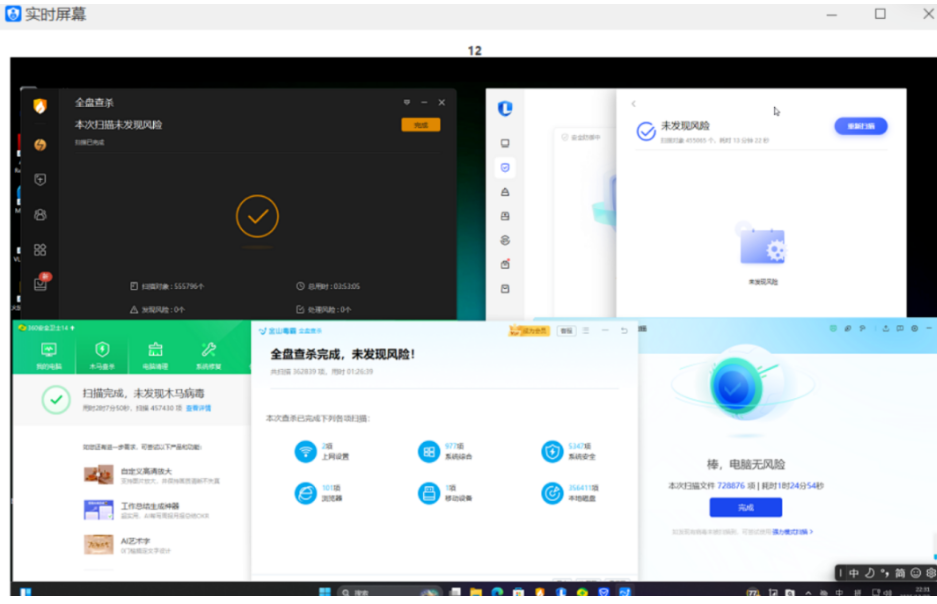This screenshot has height=604, width=937.
Task: Click the Huorong flame shield logo
Action: point(40,106)
